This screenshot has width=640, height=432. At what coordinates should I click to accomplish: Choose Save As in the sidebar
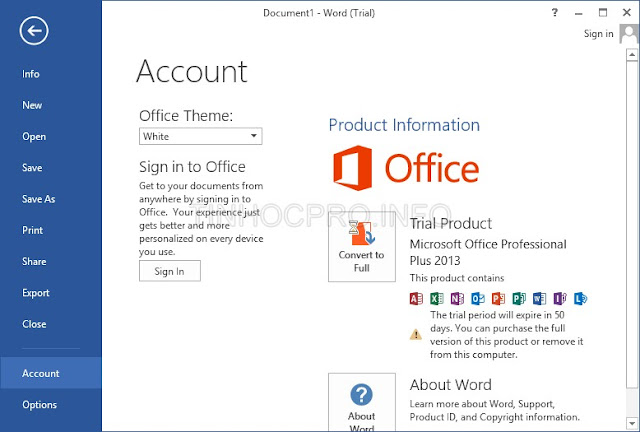pos(38,199)
